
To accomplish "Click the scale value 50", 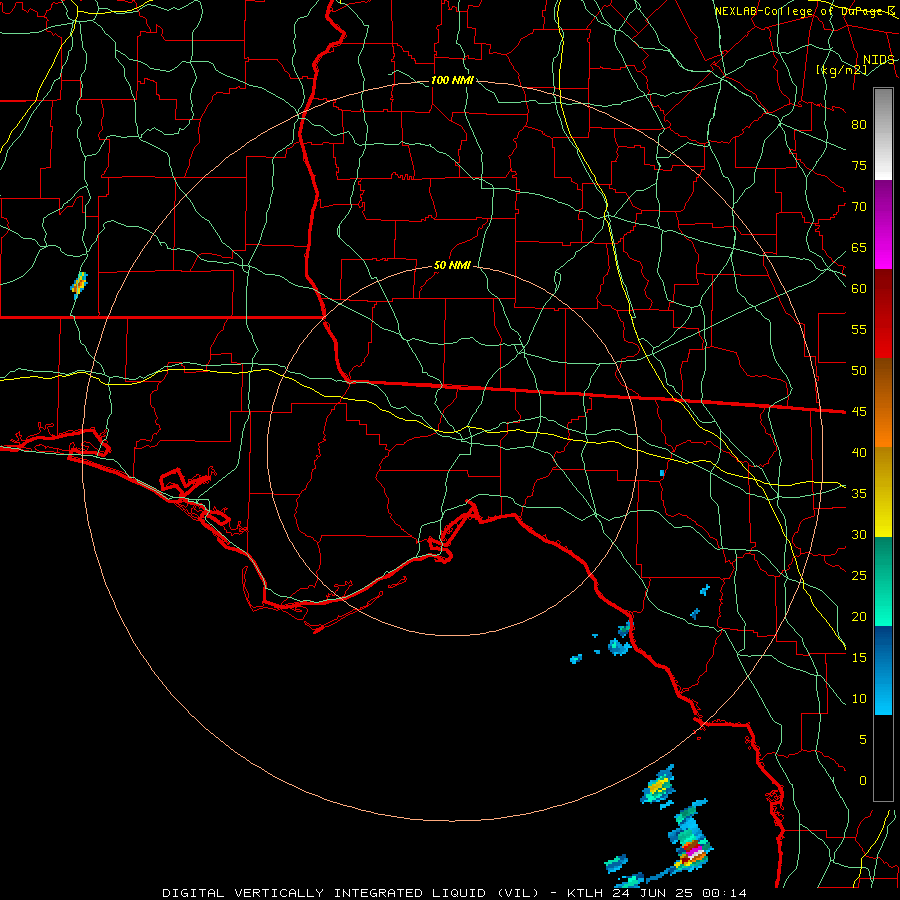I will [859, 370].
